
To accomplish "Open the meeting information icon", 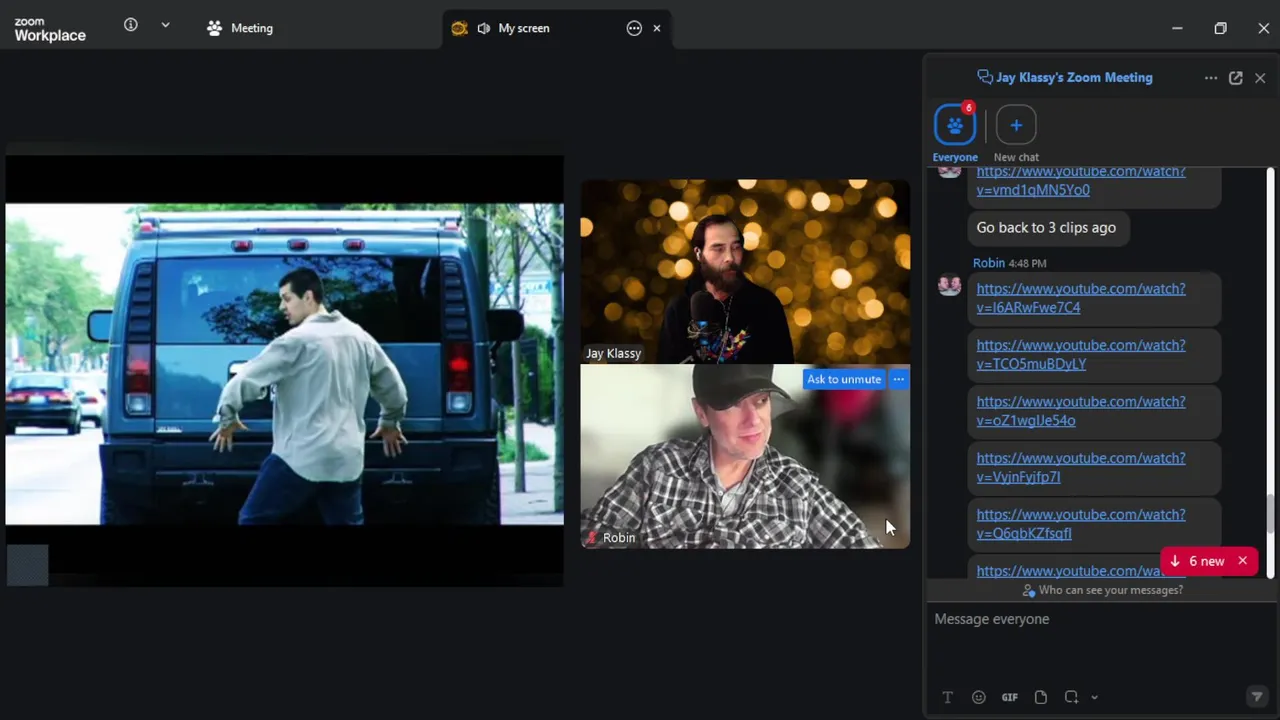I will (x=131, y=25).
